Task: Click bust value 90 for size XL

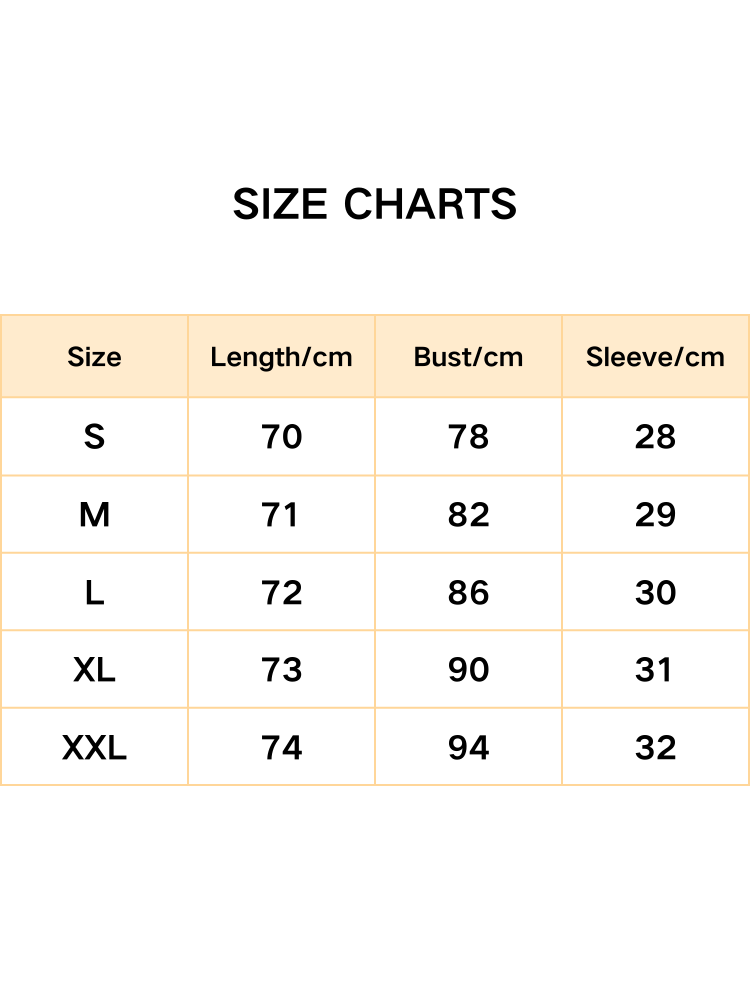Action: point(468,670)
